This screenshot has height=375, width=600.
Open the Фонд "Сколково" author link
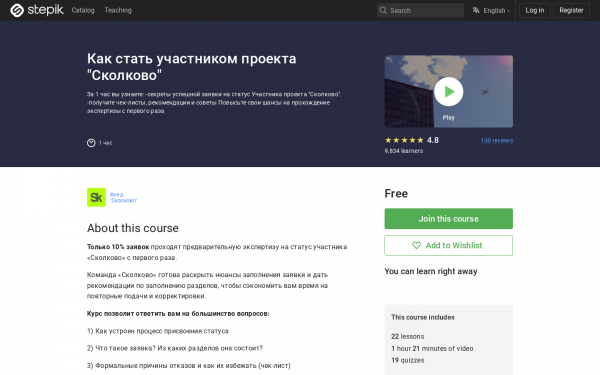tap(123, 197)
